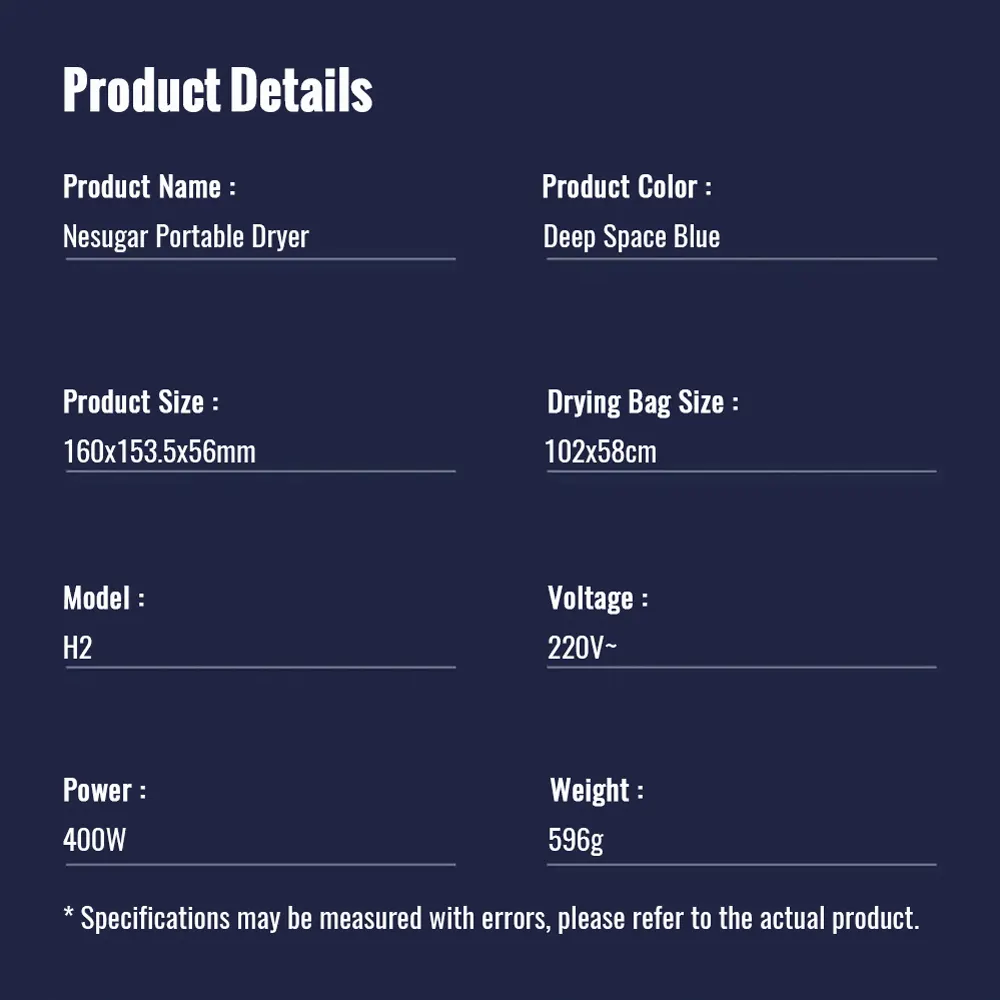The height and width of the screenshot is (1000, 1000).
Task: Select the Power label
Action: [104, 790]
